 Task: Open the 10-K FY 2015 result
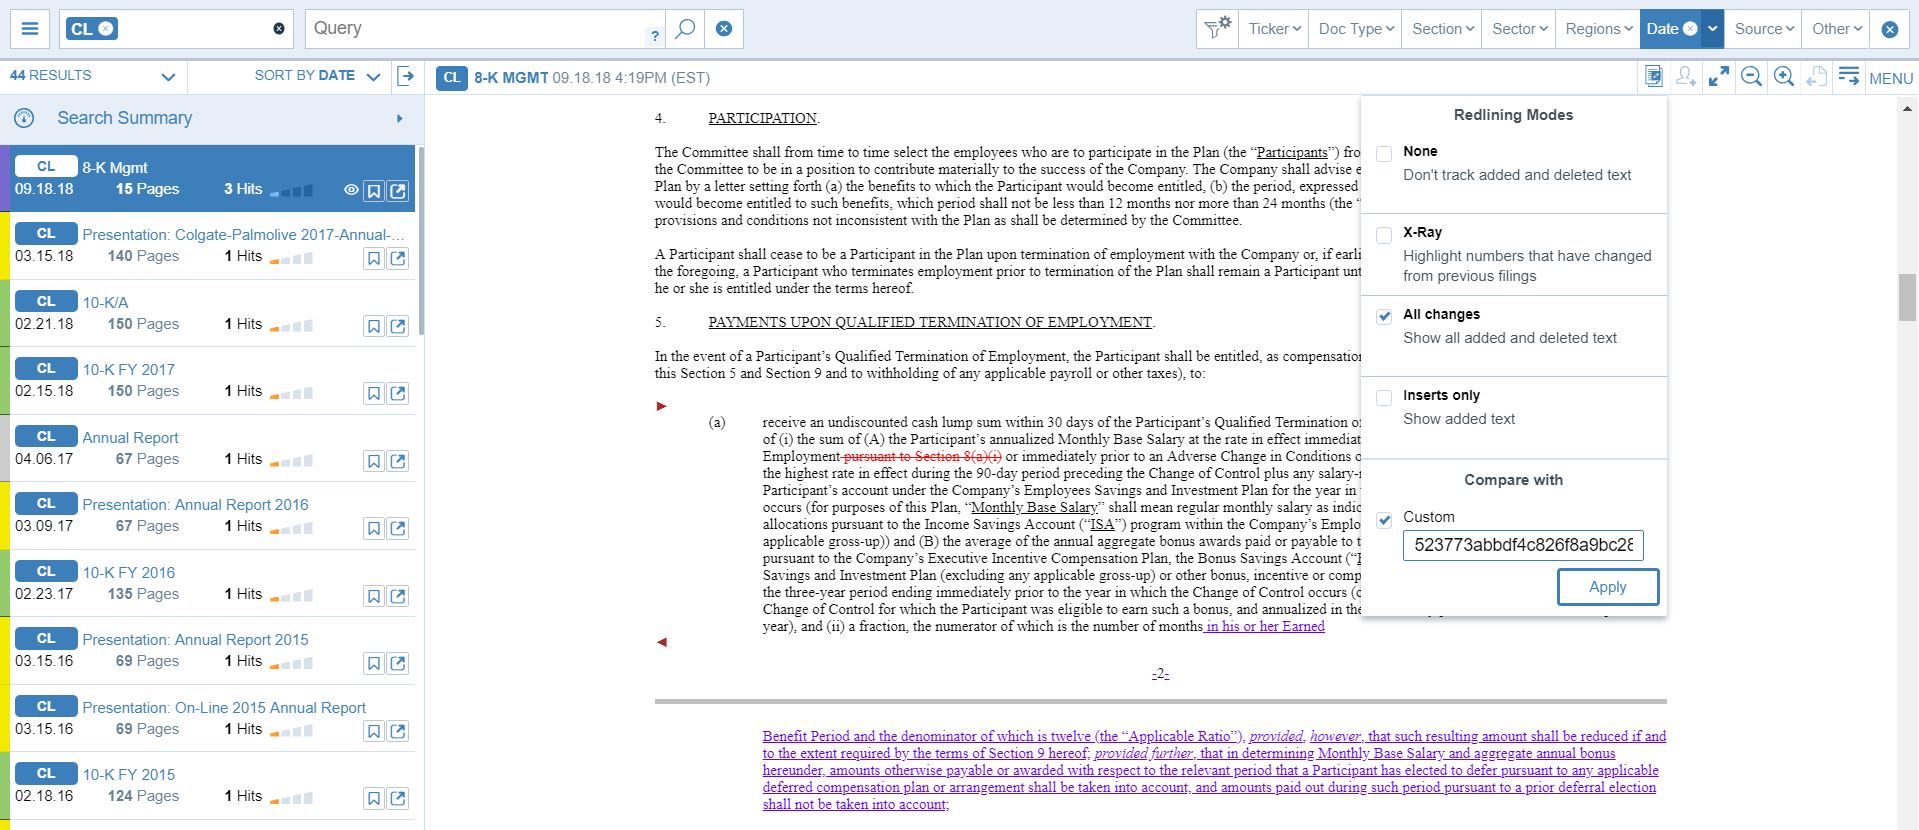pos(128,775)
